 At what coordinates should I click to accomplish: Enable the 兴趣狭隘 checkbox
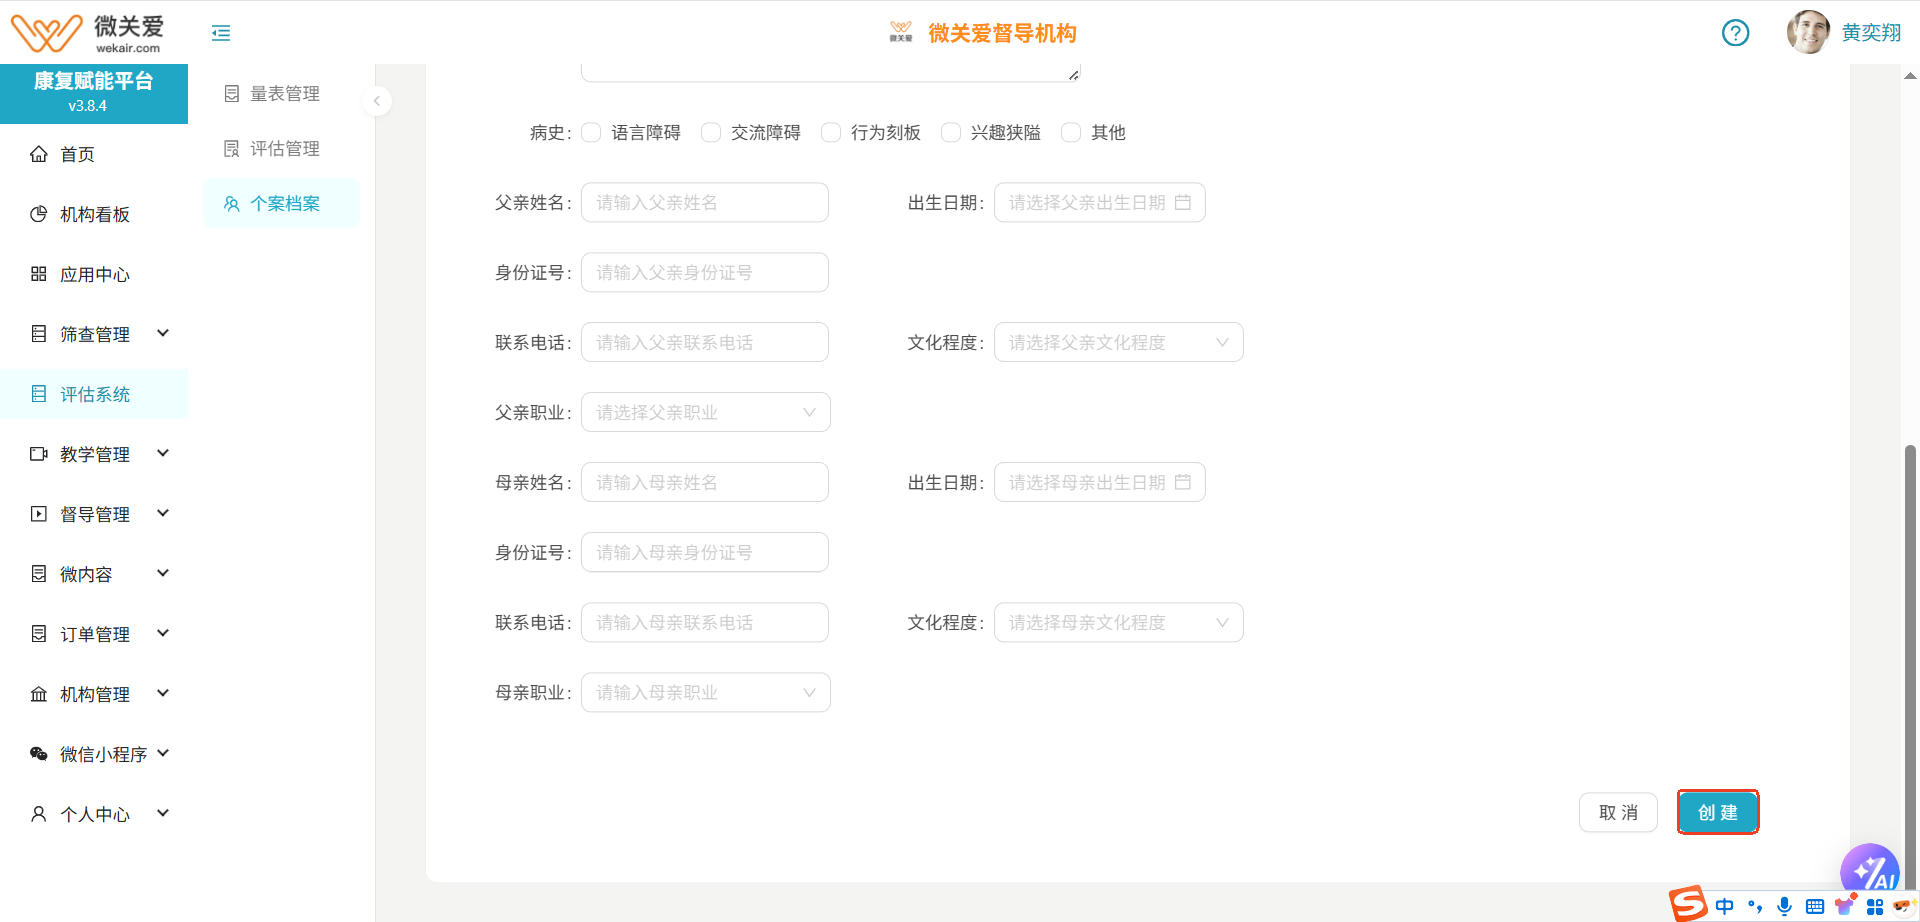click(x=951, y=133)
